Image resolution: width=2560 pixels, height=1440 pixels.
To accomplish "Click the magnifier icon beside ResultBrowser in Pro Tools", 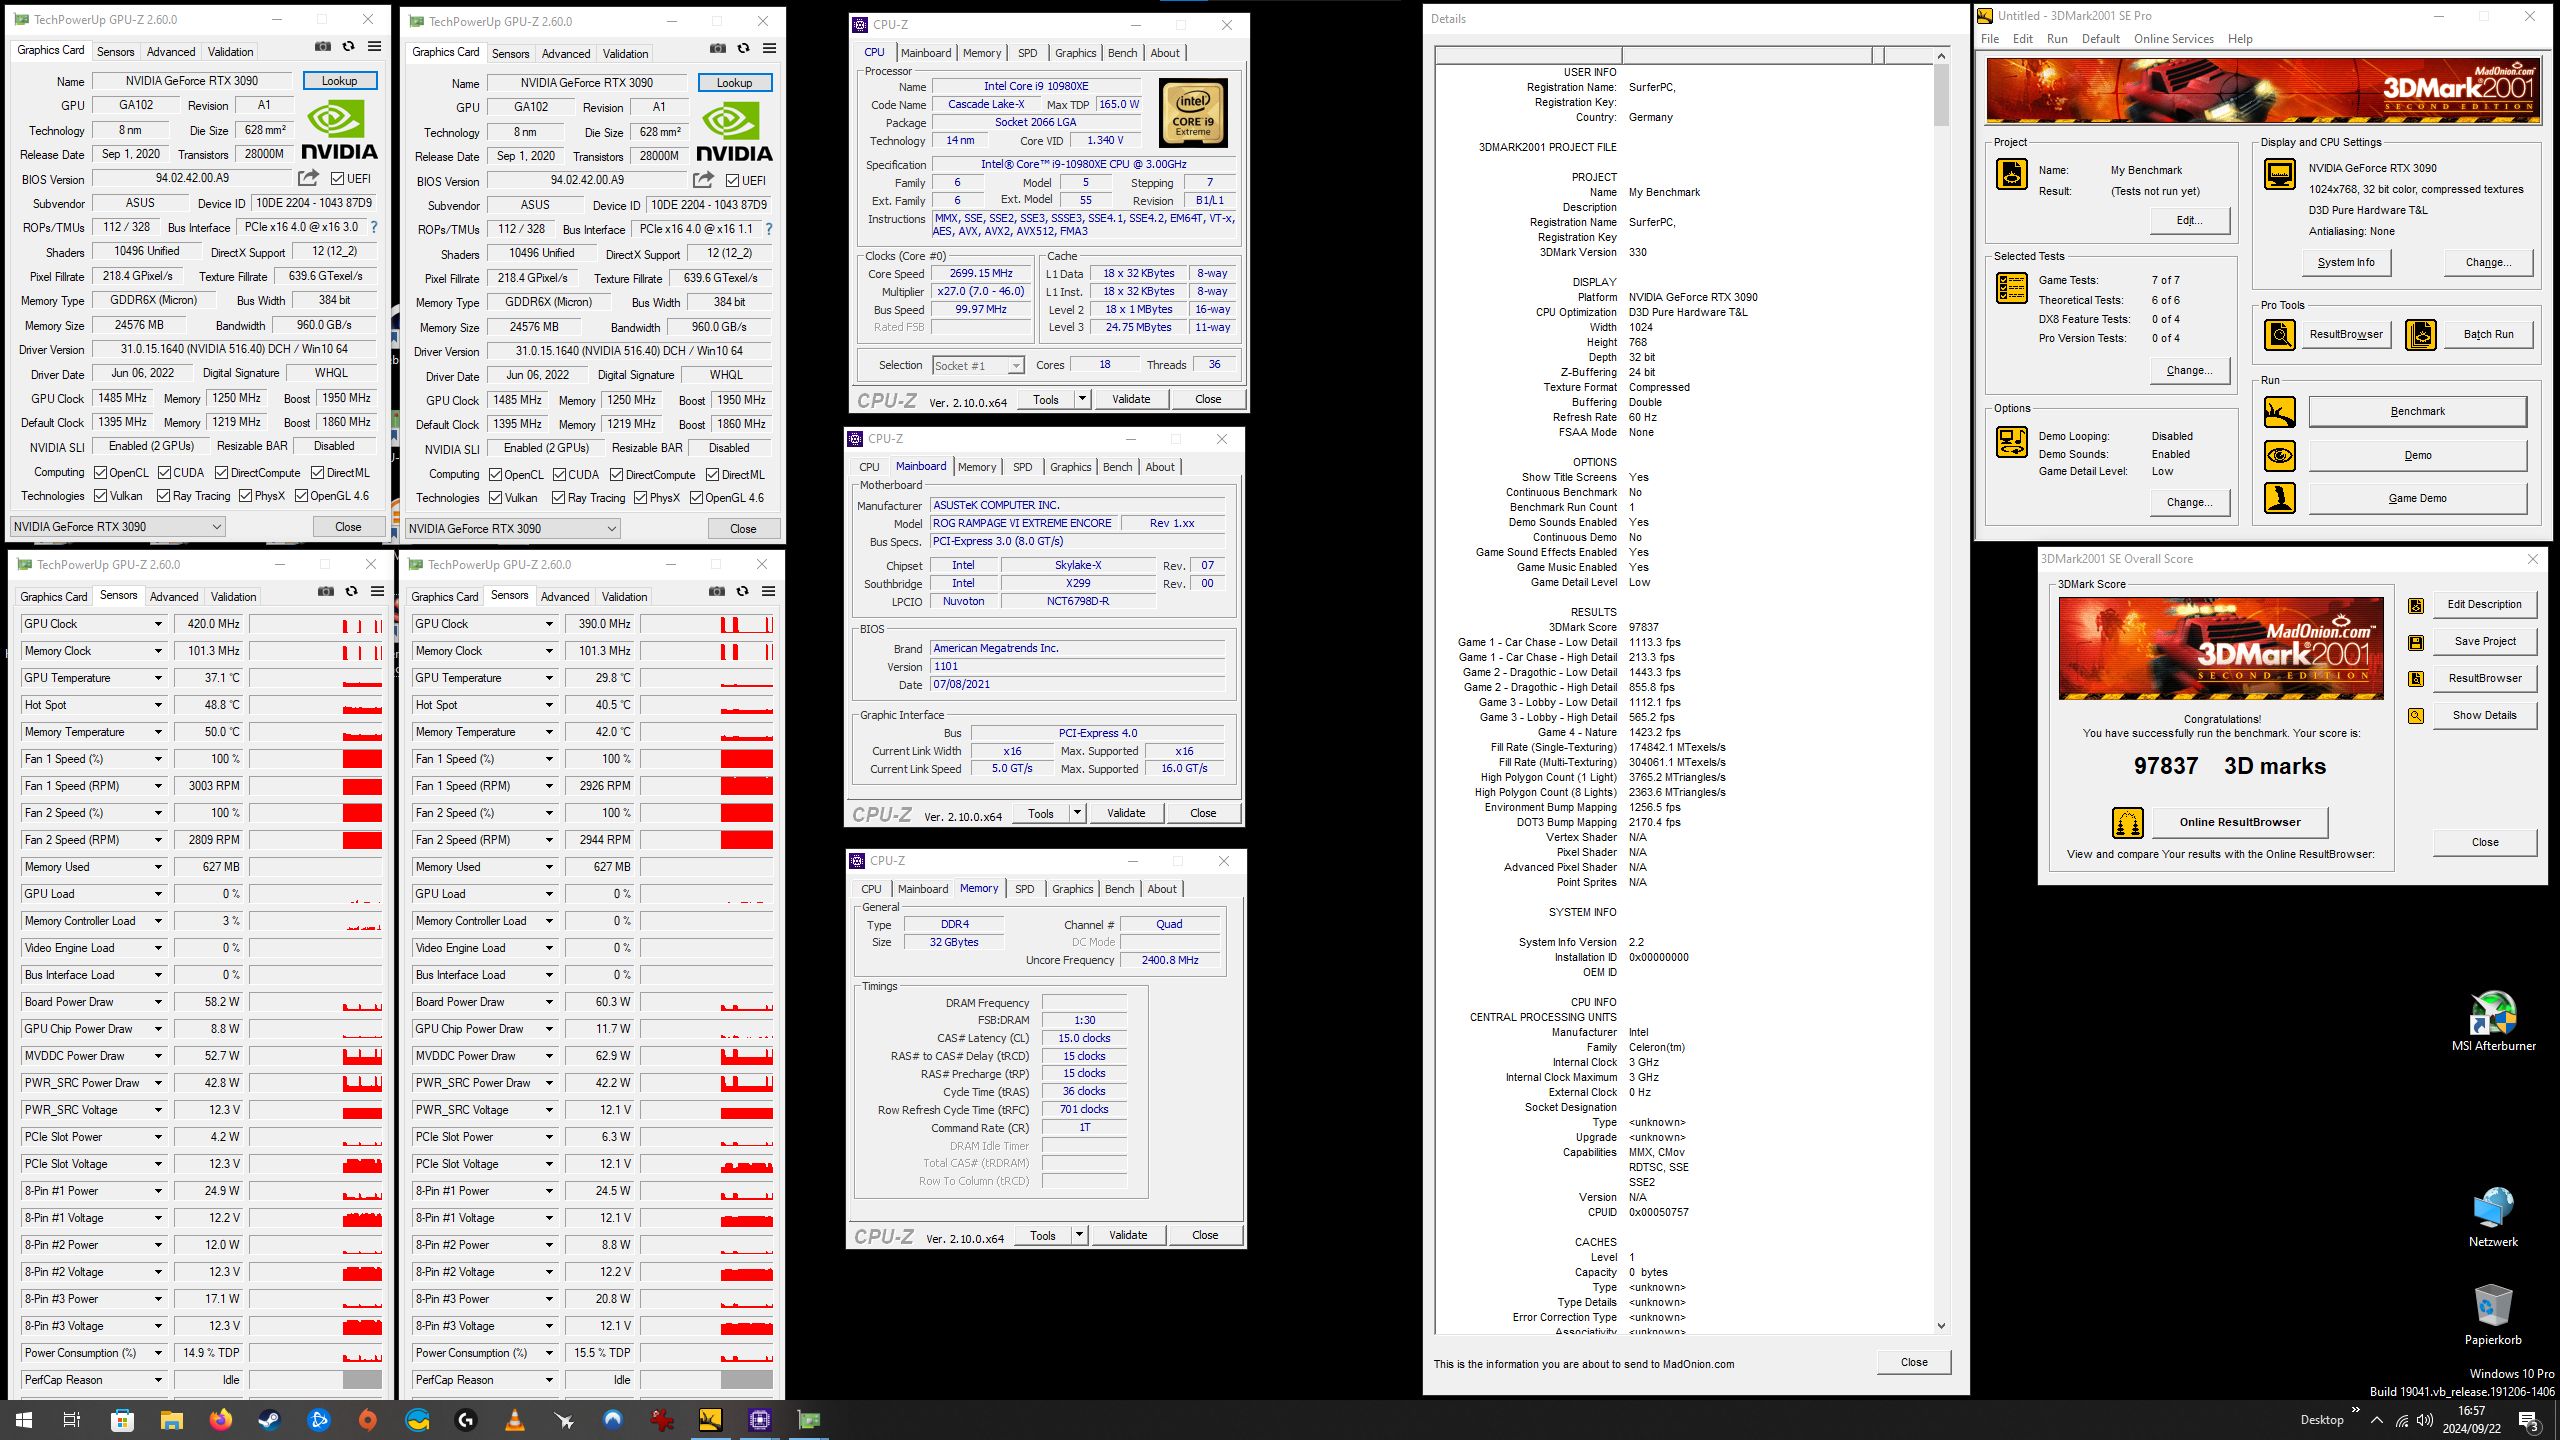I will point(2280,335).
